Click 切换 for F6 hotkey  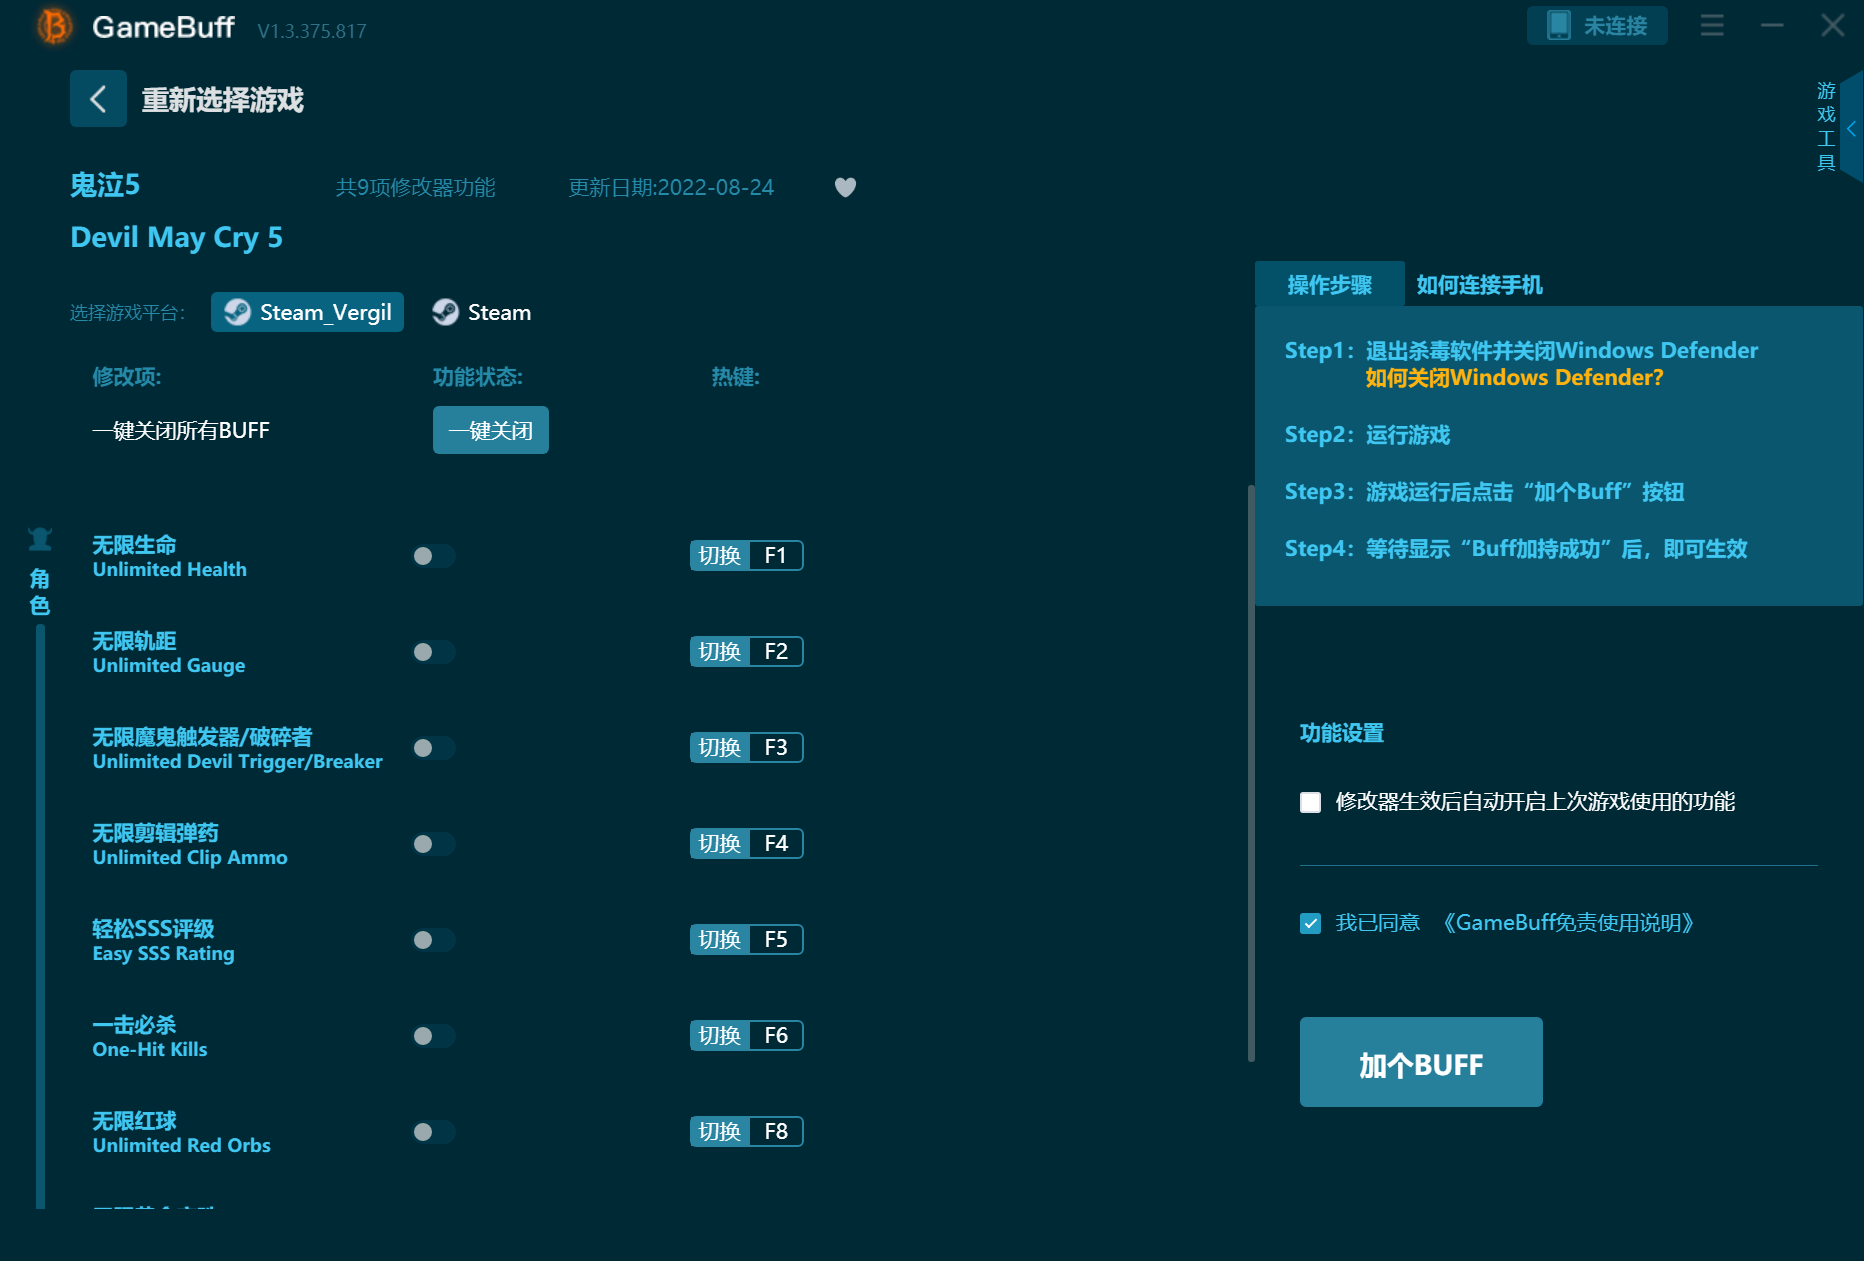point(720,1036)
